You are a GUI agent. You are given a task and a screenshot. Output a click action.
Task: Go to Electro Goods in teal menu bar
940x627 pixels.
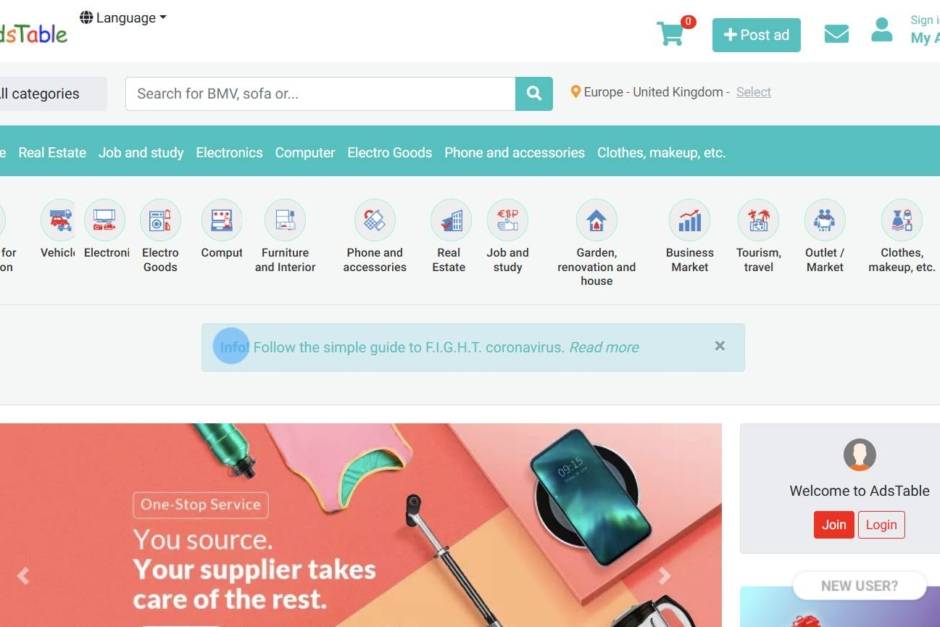tap(390, 153)
